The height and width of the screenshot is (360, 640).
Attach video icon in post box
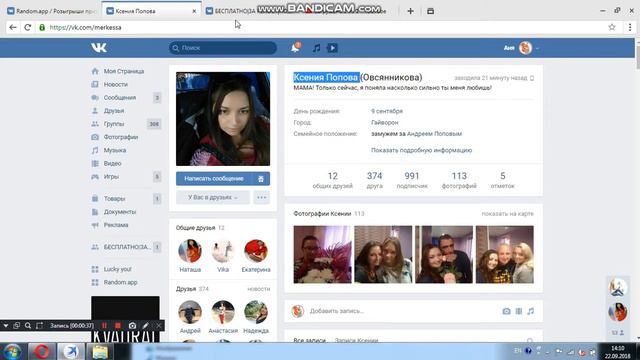(518, 311)
